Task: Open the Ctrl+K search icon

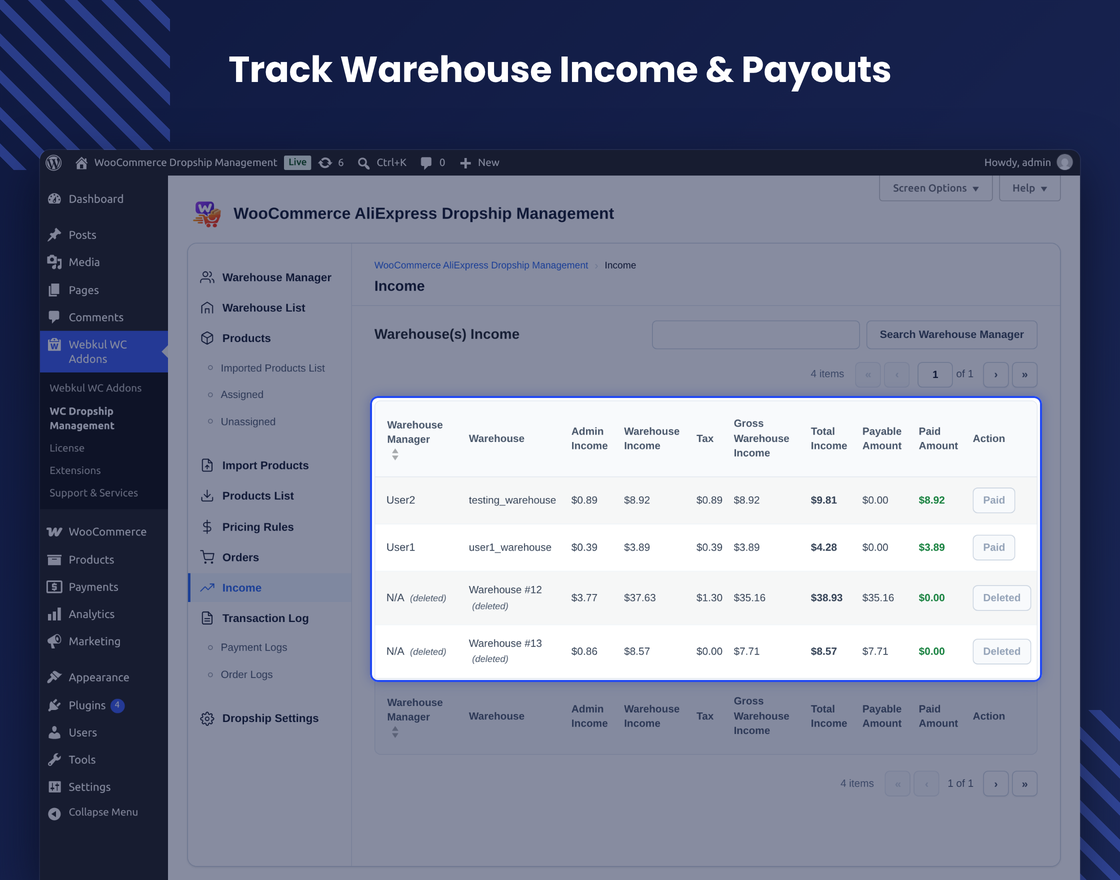Action: [364, 163]
